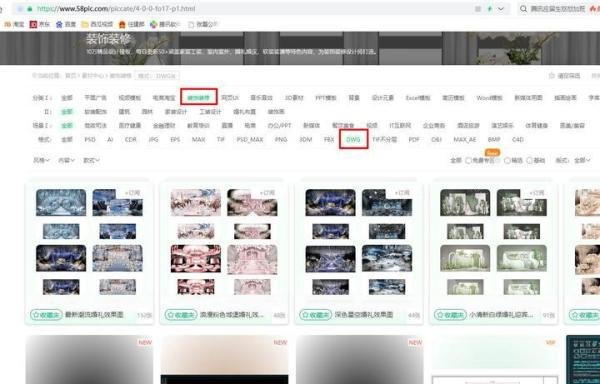Click +订阅 on the pink wedding collection

[267, 193]
